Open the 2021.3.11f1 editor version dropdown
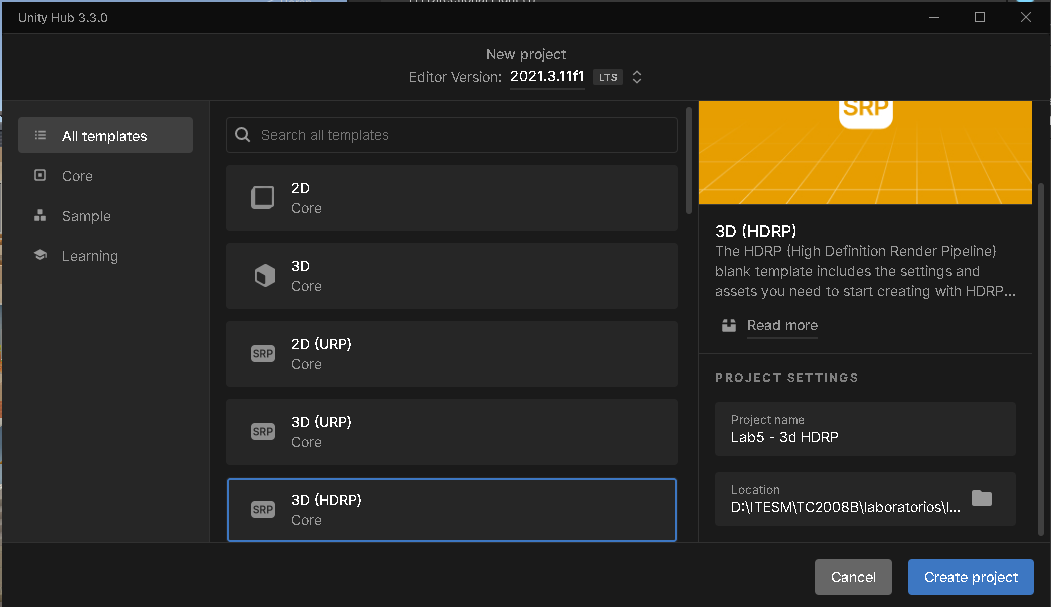1051x607 pixels. (x=547, y=77)
